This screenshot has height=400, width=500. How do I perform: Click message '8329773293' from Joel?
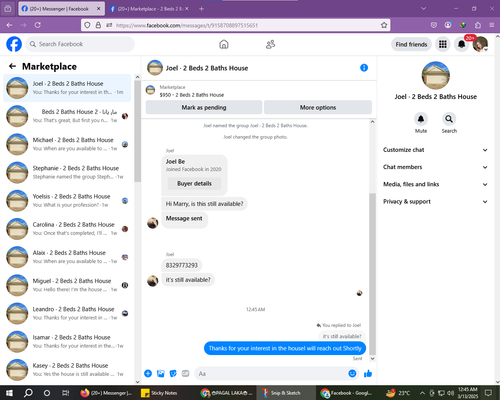[x=182, y=265]
